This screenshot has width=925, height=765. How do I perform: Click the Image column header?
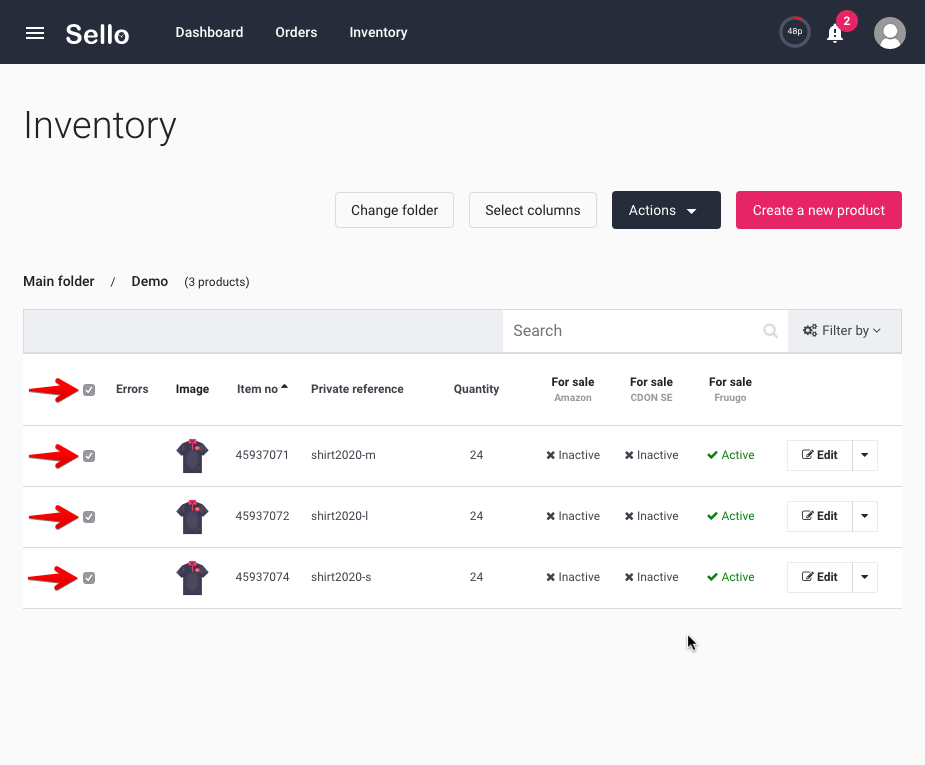192,389
